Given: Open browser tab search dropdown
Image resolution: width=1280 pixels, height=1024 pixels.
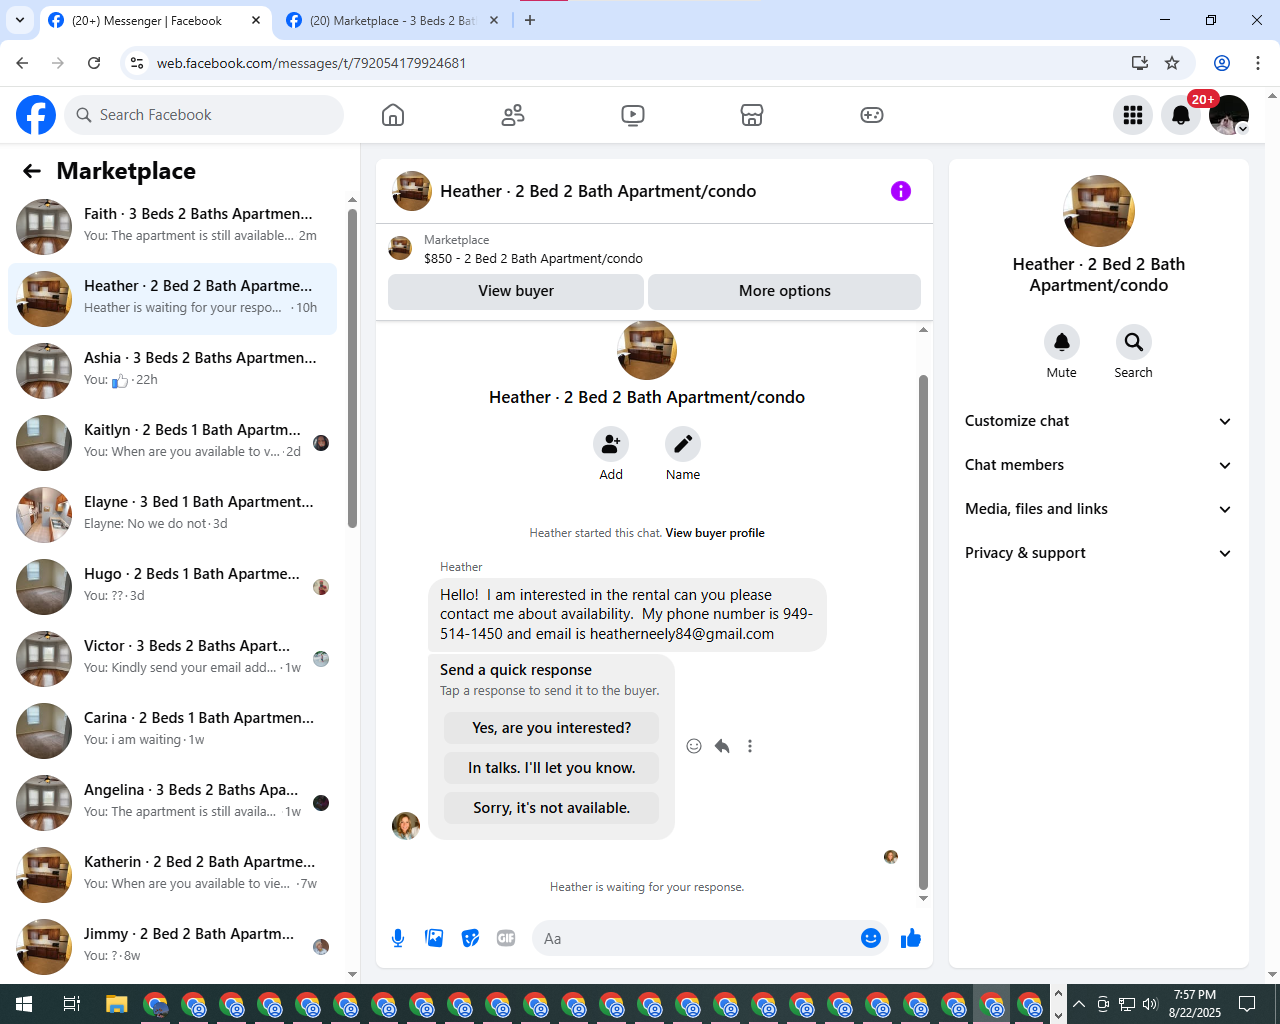Looking at the screenshot, I should [x=20, y=20].
